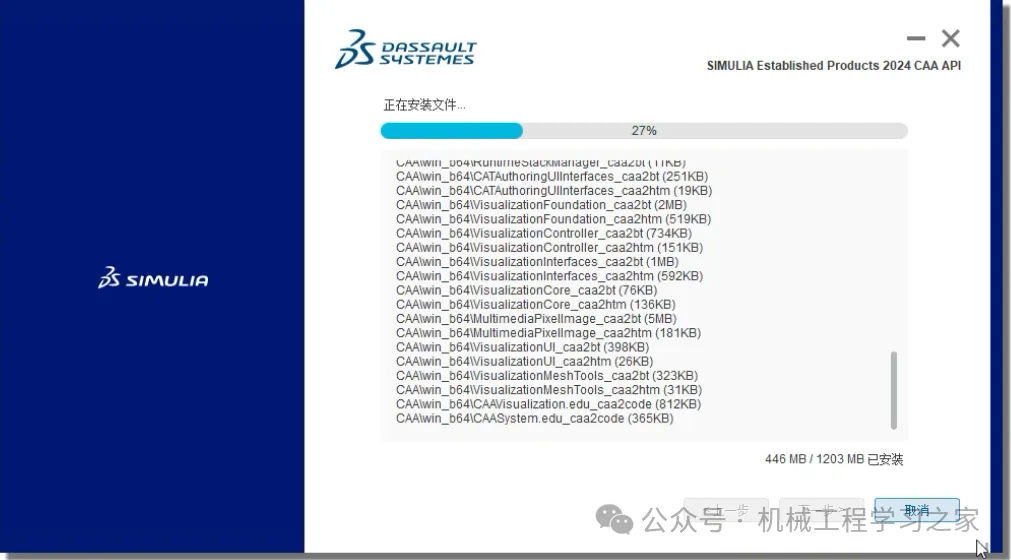Image resolution: width=1011 pixels, height=560 pixels.
Task: Click the SIMULIA Established Products 2024 CAA API title
Action: 834,66
